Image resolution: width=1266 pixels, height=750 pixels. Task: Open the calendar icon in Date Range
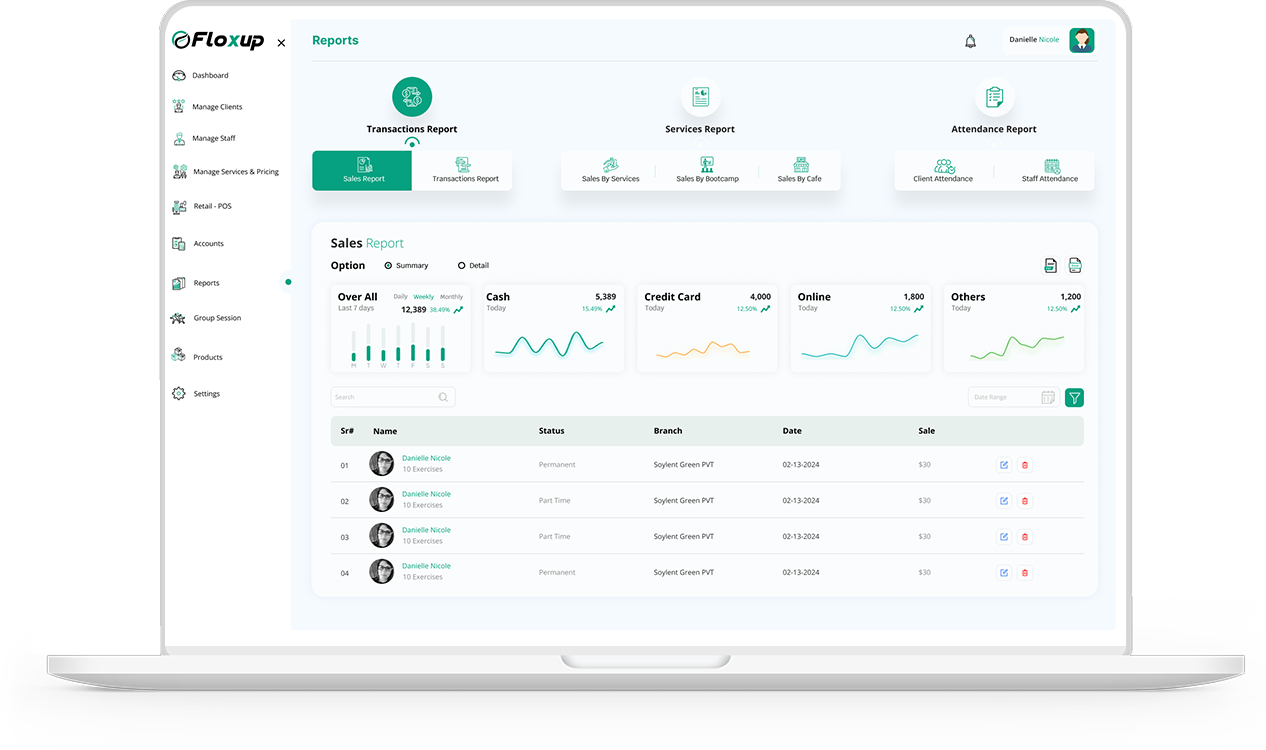[1048, 397]
